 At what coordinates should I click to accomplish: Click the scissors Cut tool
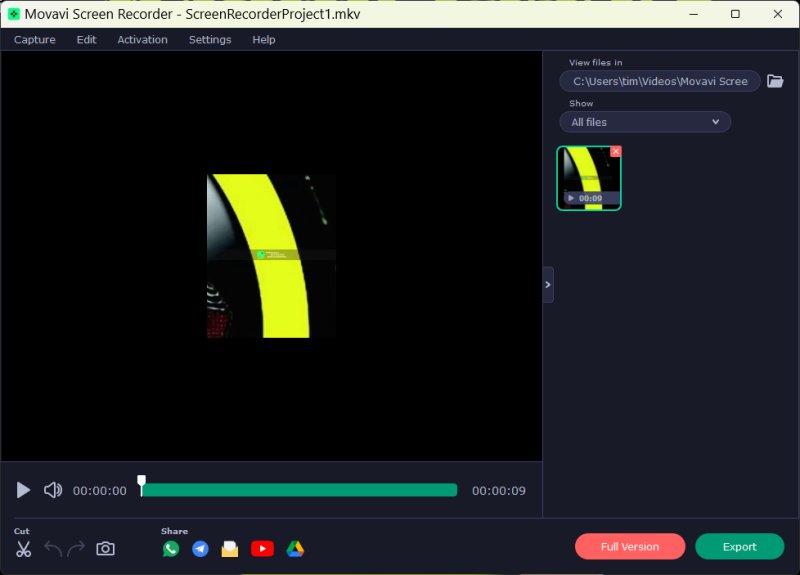click(x=24, y=549)
